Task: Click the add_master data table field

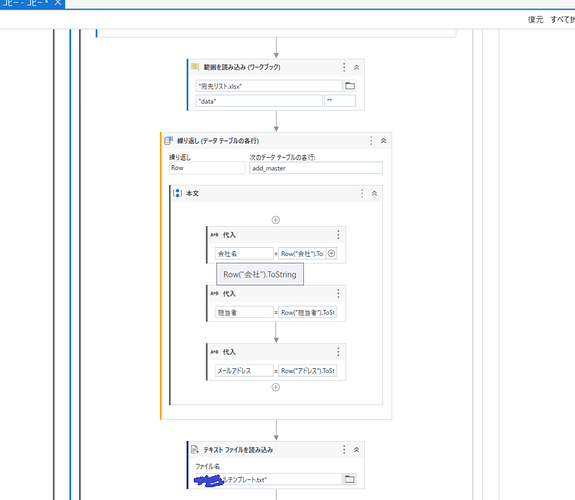Action: point(316,168)
